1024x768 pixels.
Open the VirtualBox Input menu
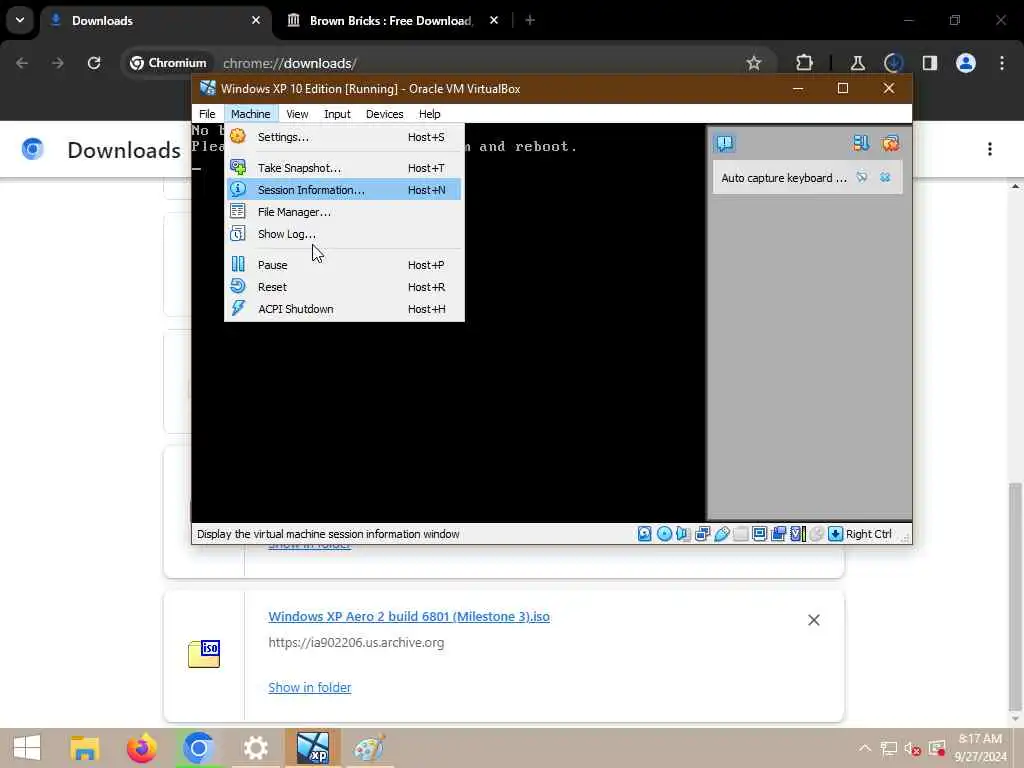coord(337,114)
